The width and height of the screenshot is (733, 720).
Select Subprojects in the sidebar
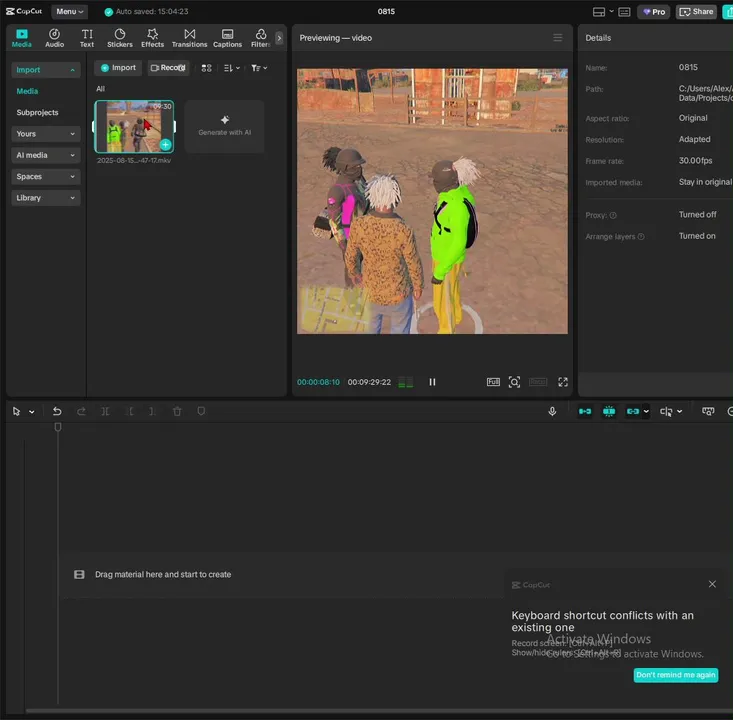coord(37,112)
